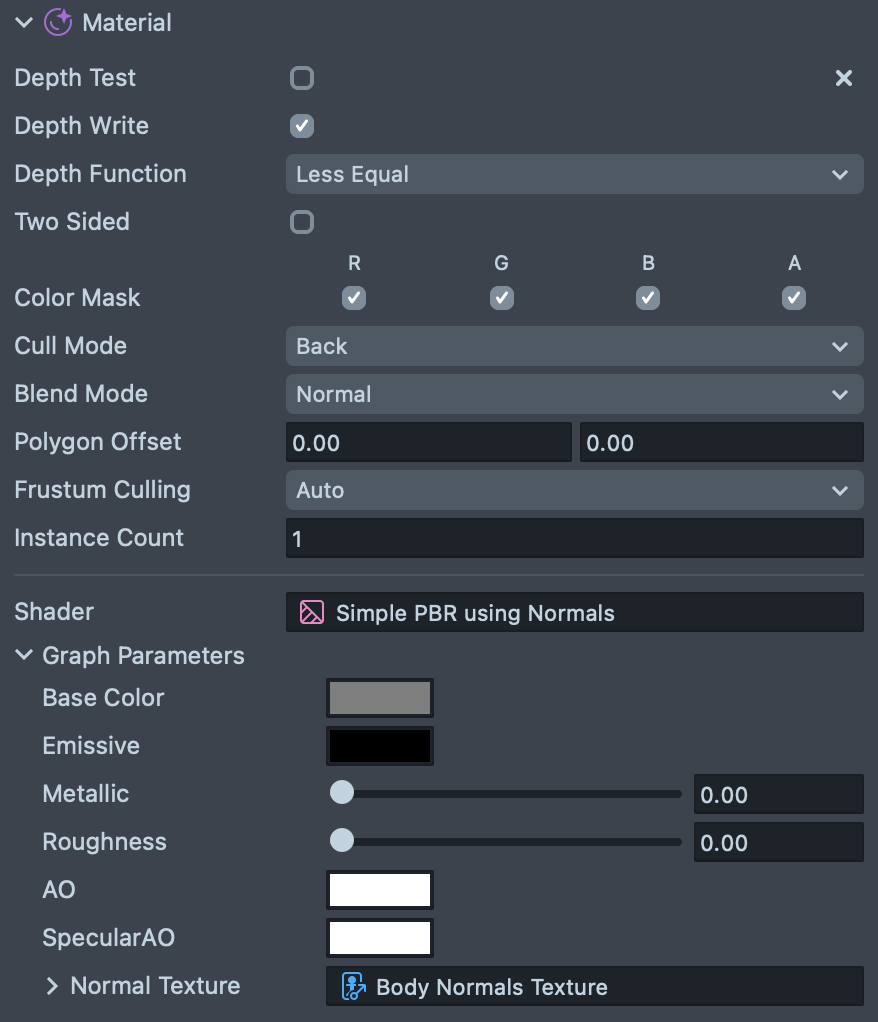Toggle the Two Sided checkbox

point(302,222)
